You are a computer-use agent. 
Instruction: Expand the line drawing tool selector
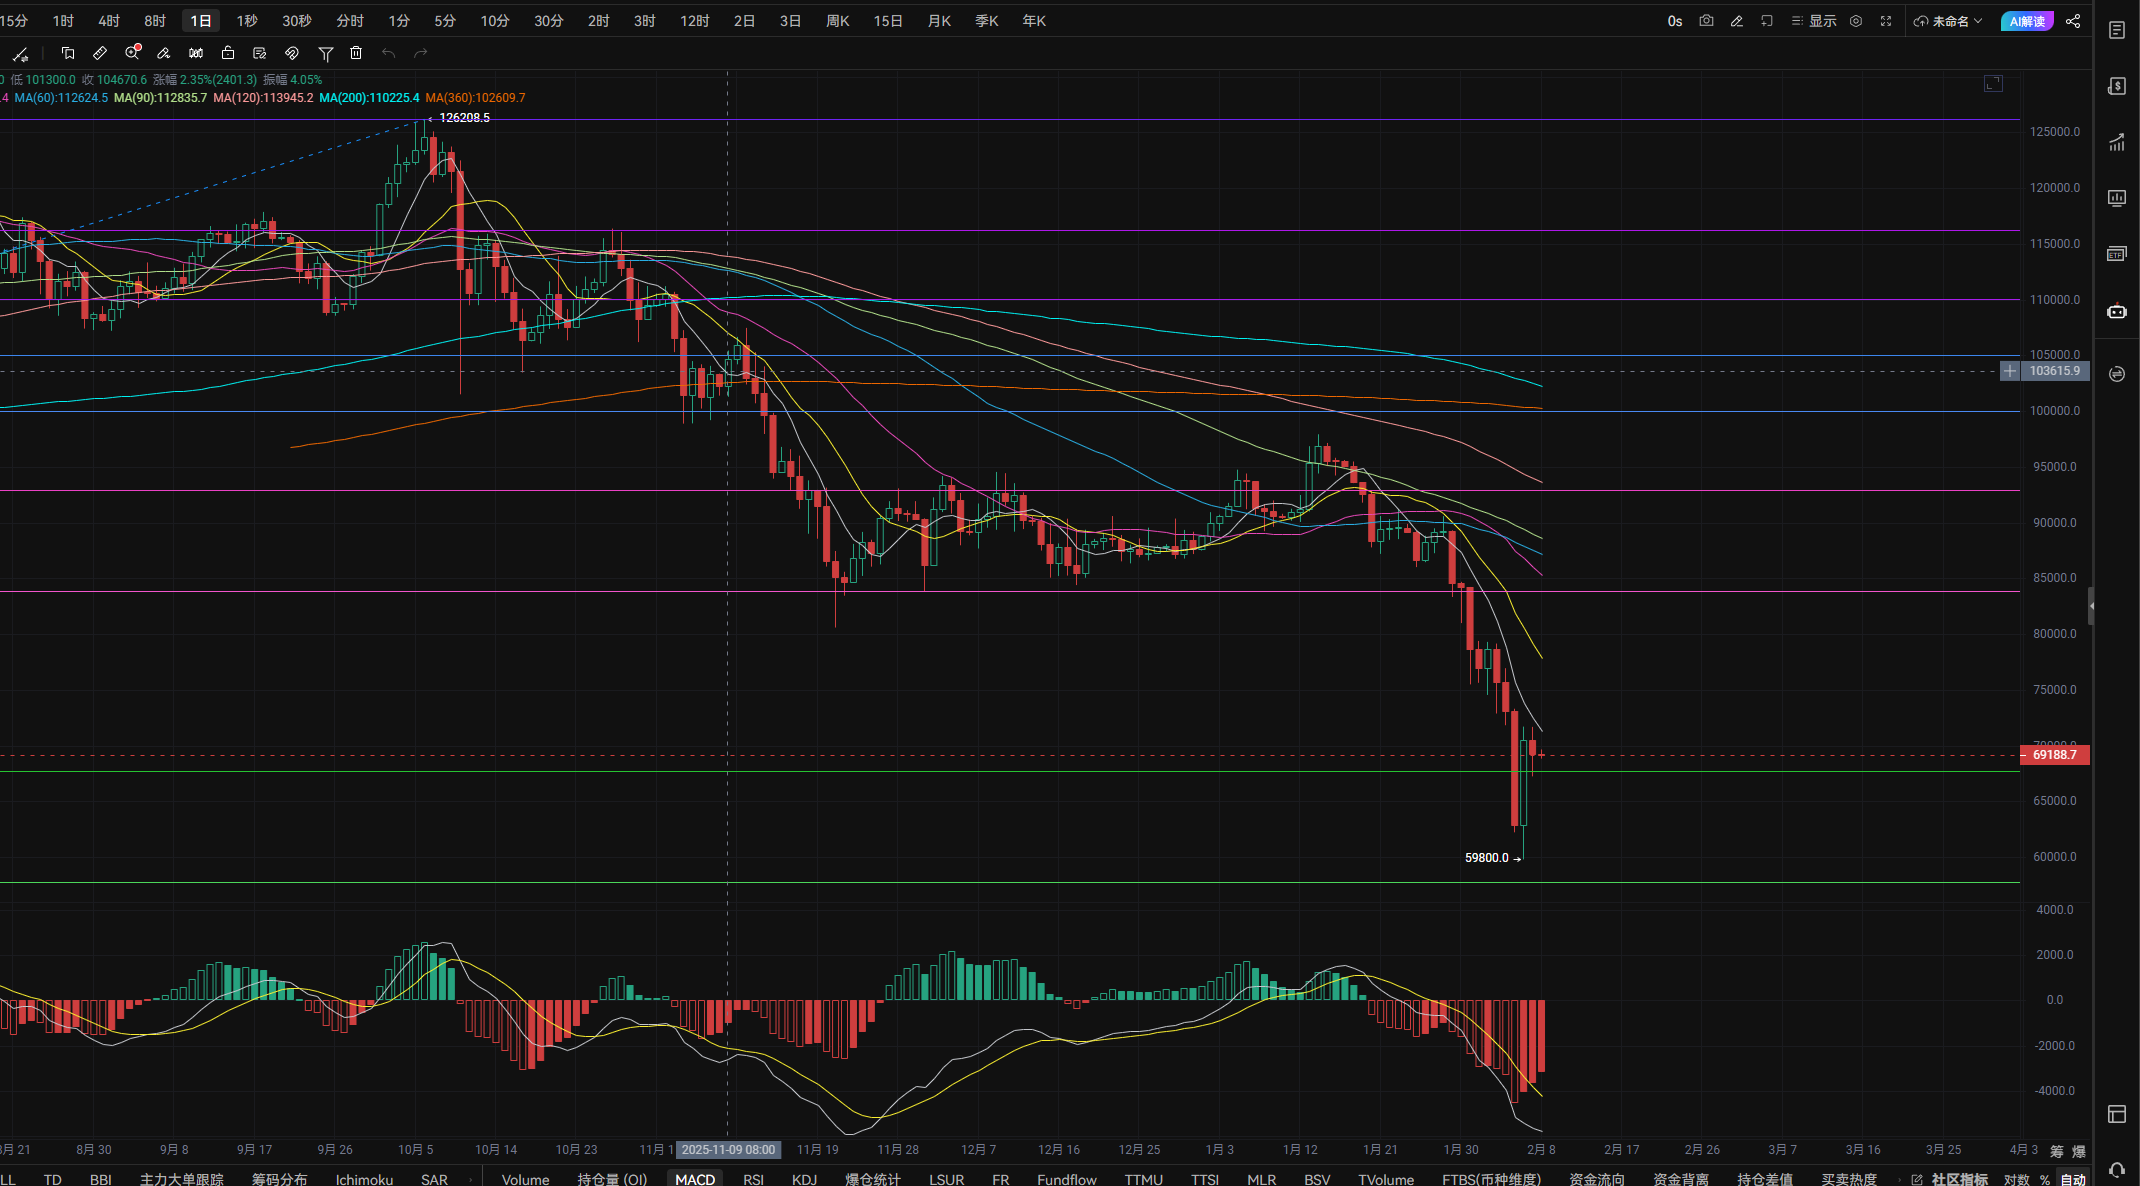point(20,54)
